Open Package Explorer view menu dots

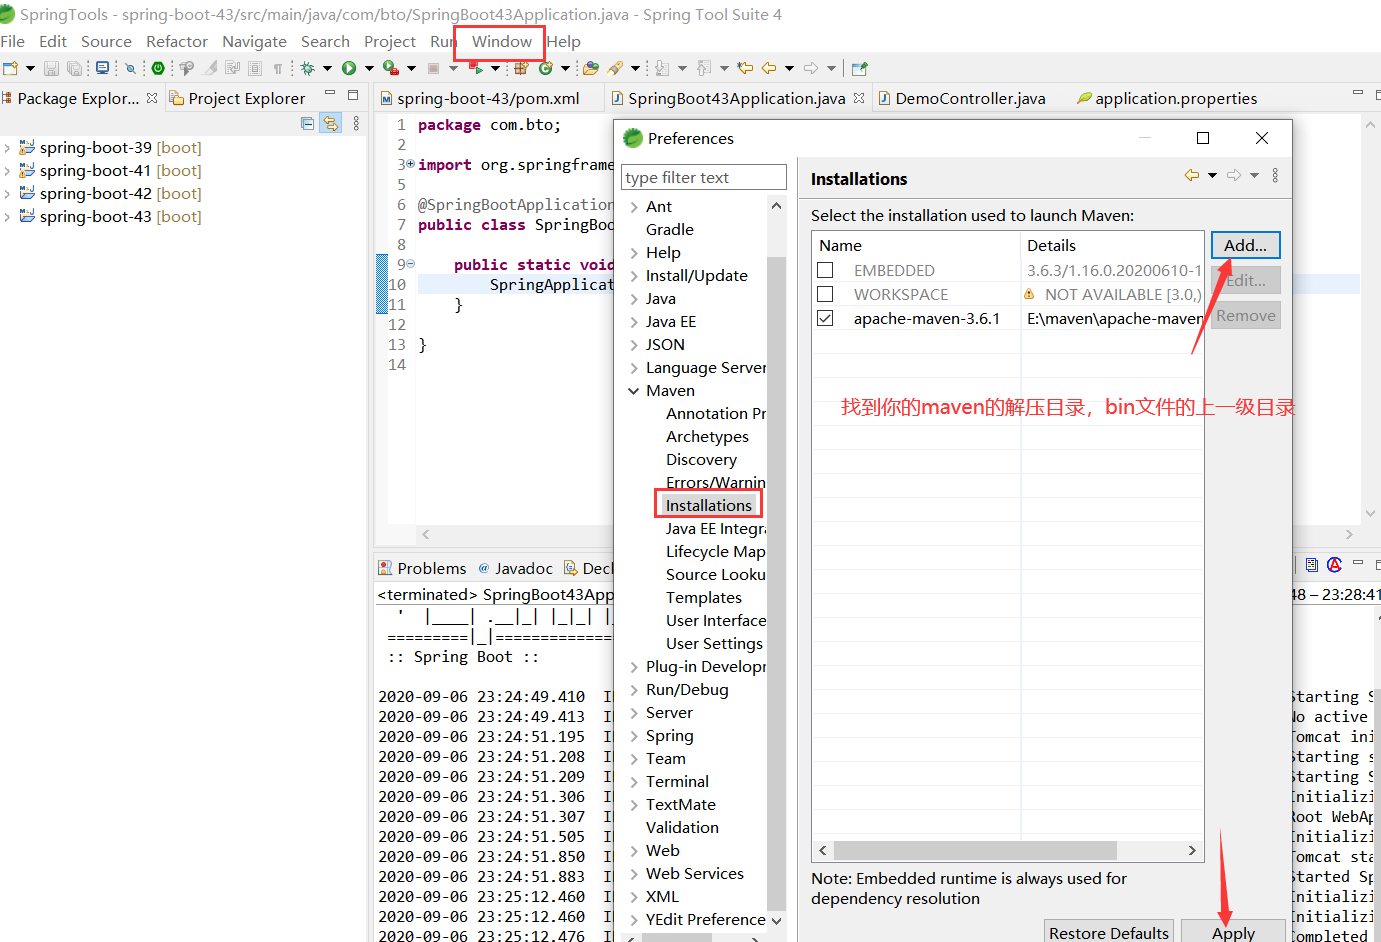click(x=356, y=123)
